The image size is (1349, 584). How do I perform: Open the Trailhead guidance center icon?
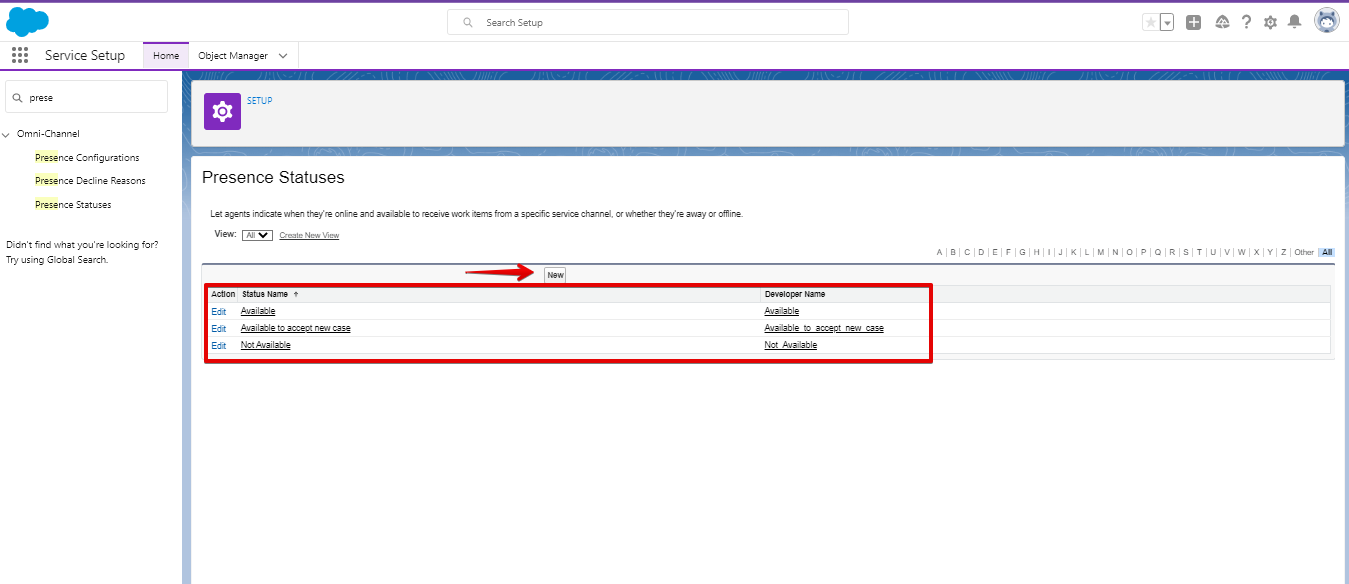pos(1222,21)
